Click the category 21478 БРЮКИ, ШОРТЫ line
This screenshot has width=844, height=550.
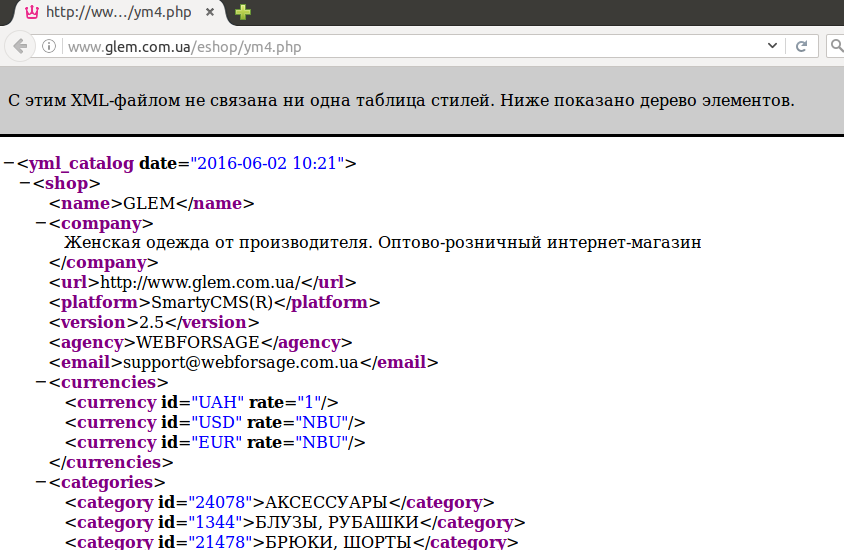point(292,541)
